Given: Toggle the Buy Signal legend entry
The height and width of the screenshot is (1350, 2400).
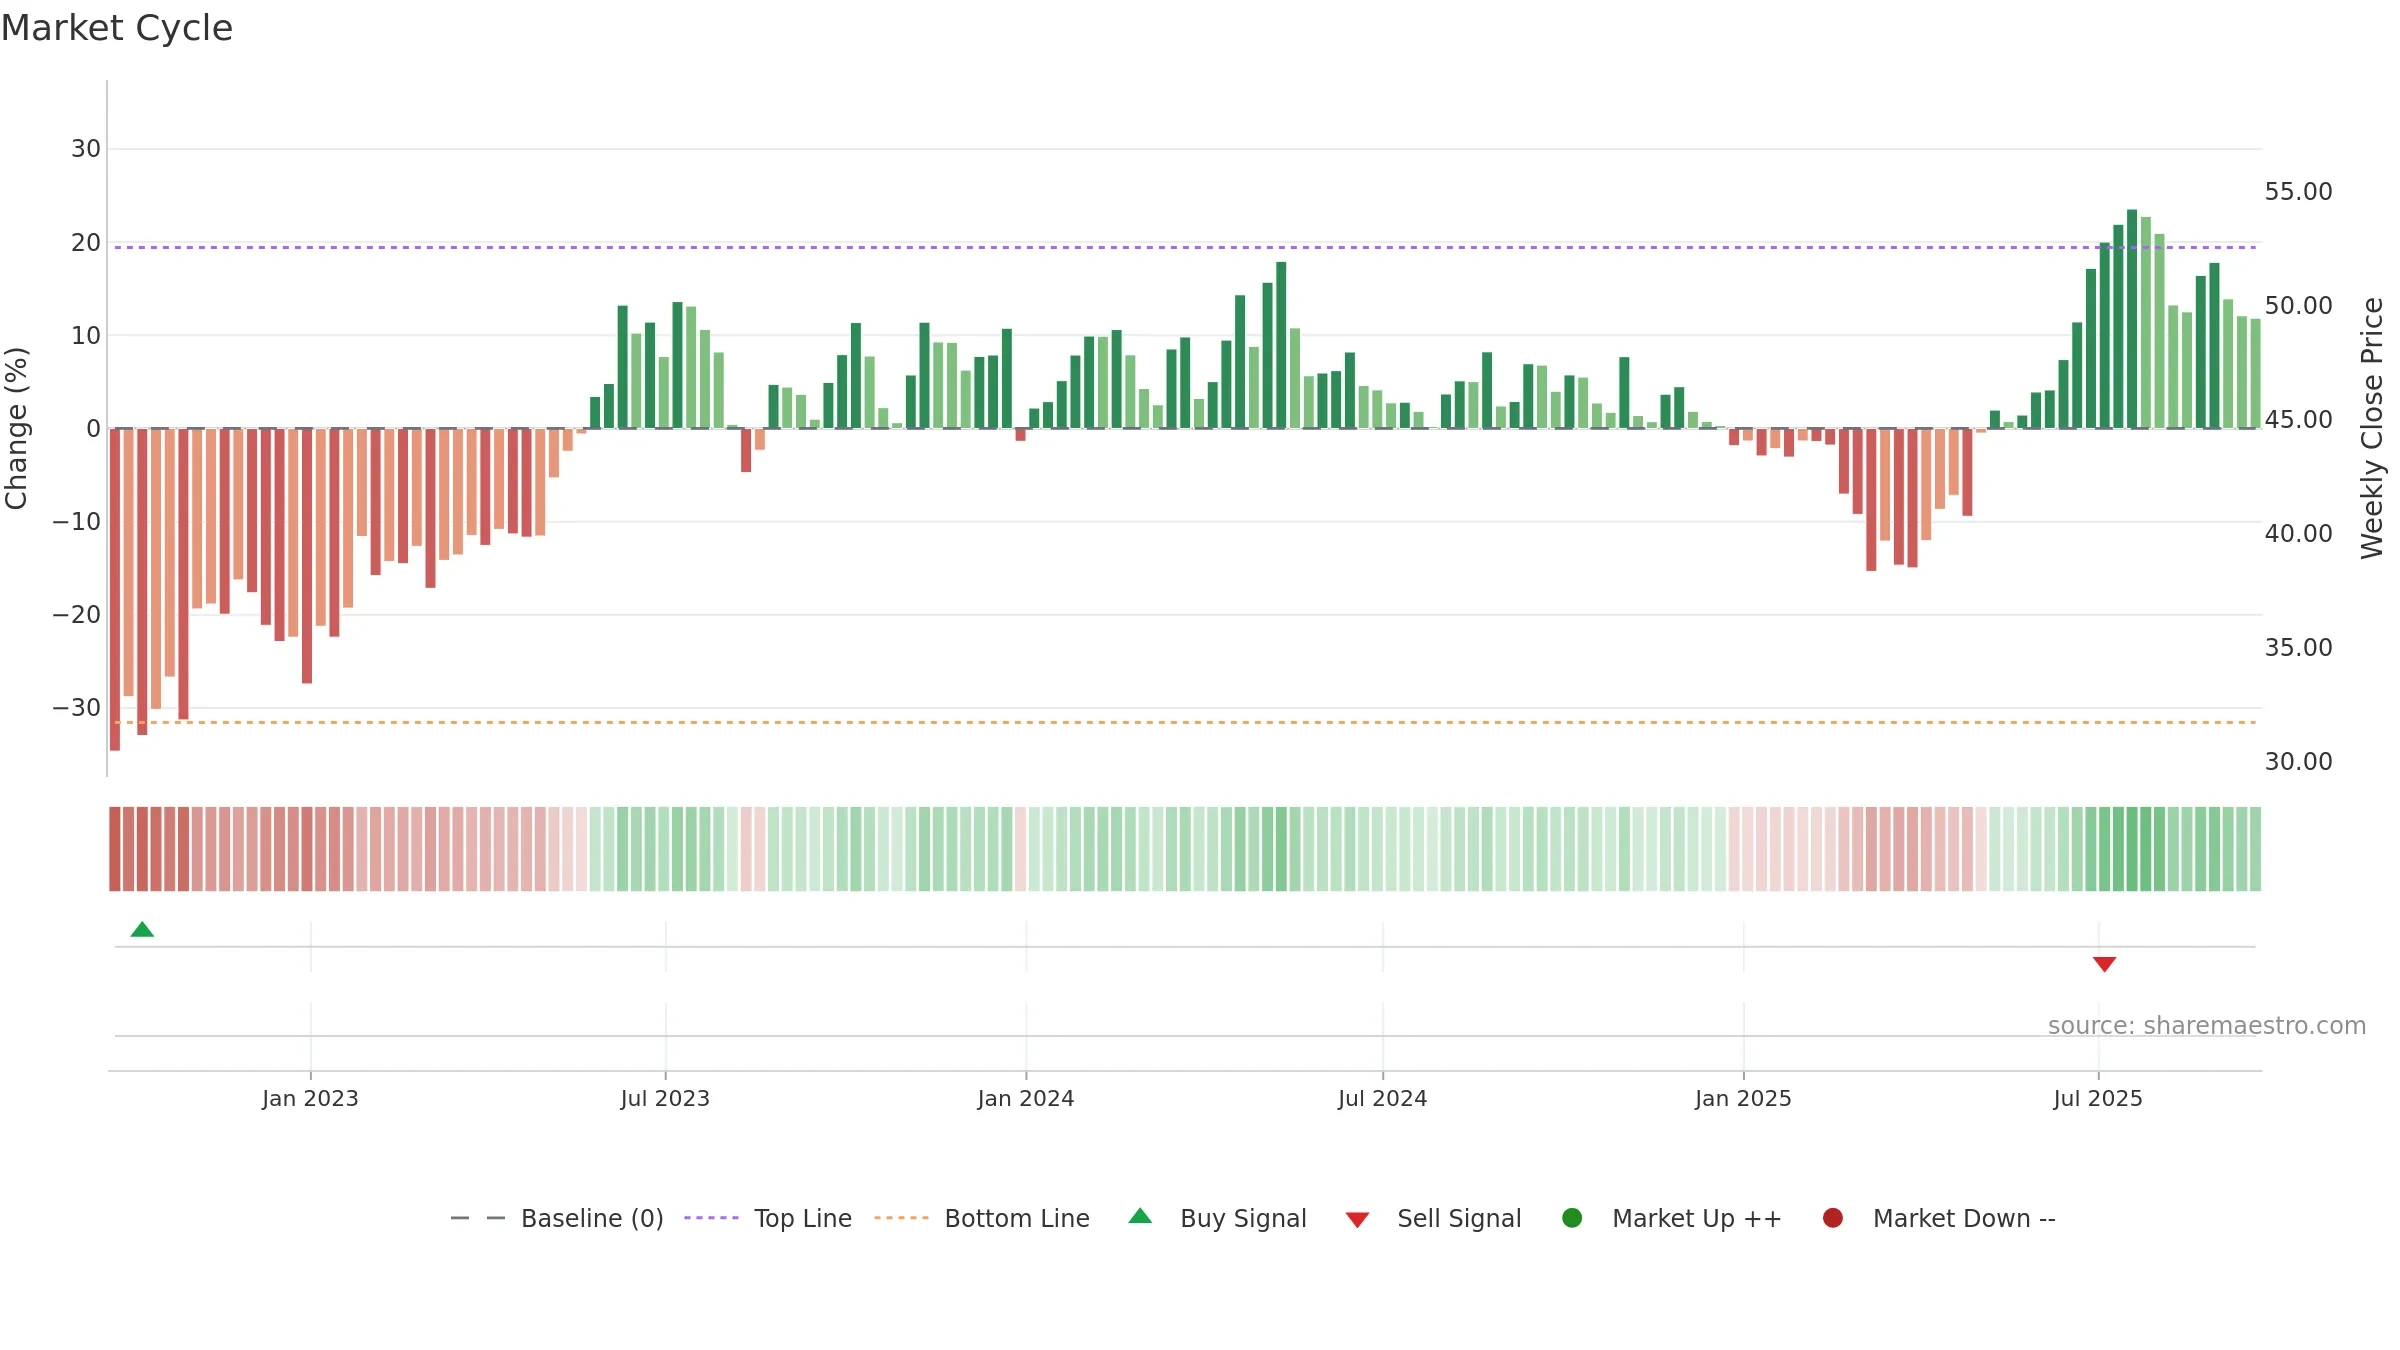Looking at the screenshot, I should click(x=1217, y=1218).
